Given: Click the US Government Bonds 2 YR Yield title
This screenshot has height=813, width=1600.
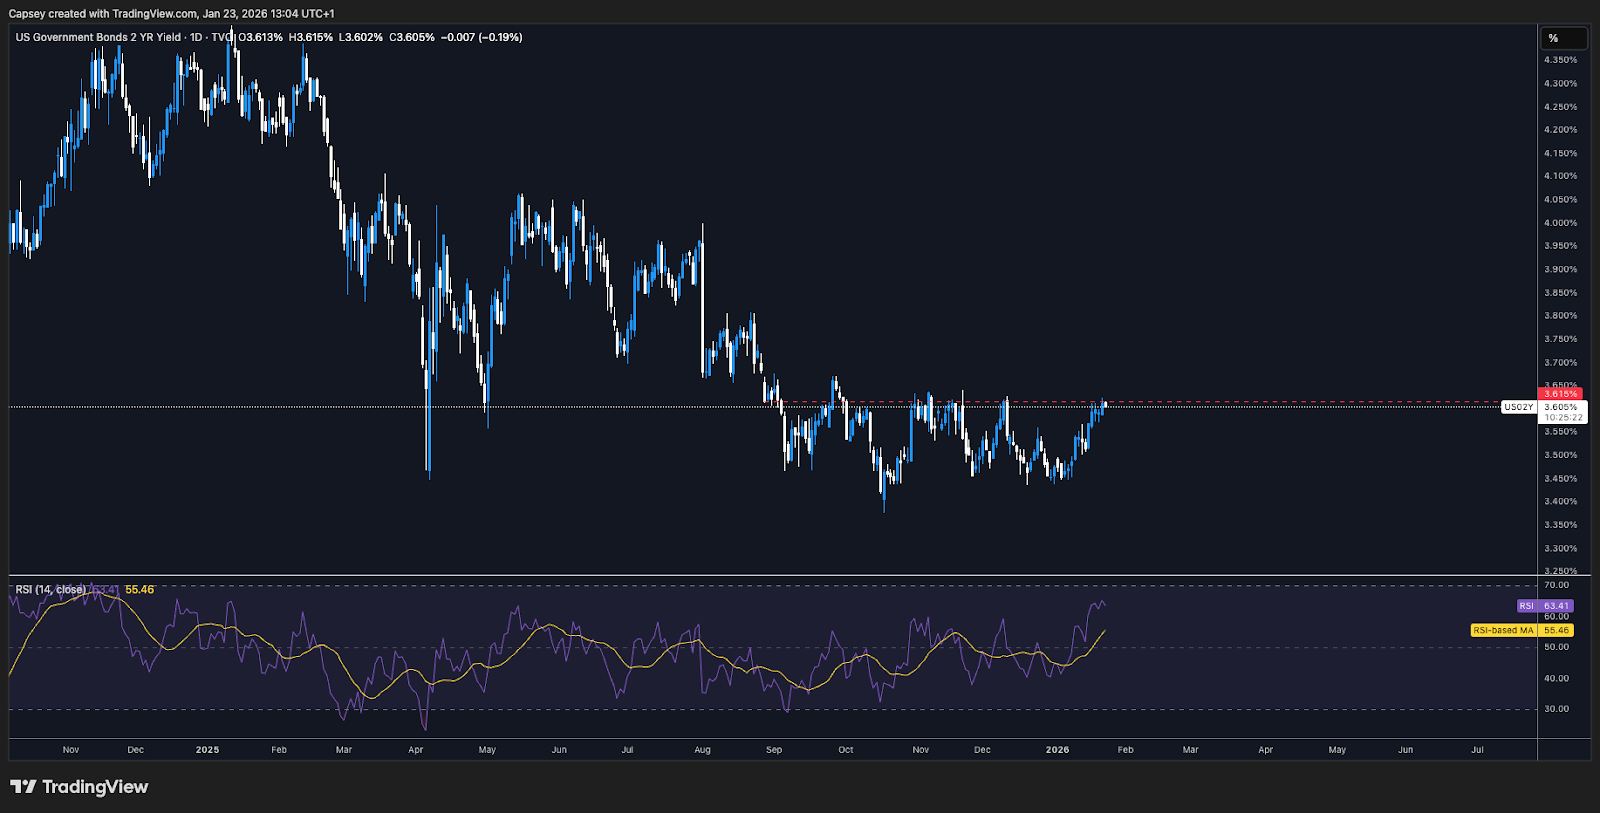Looking at the screenshot, I should [x=98, y=37].
